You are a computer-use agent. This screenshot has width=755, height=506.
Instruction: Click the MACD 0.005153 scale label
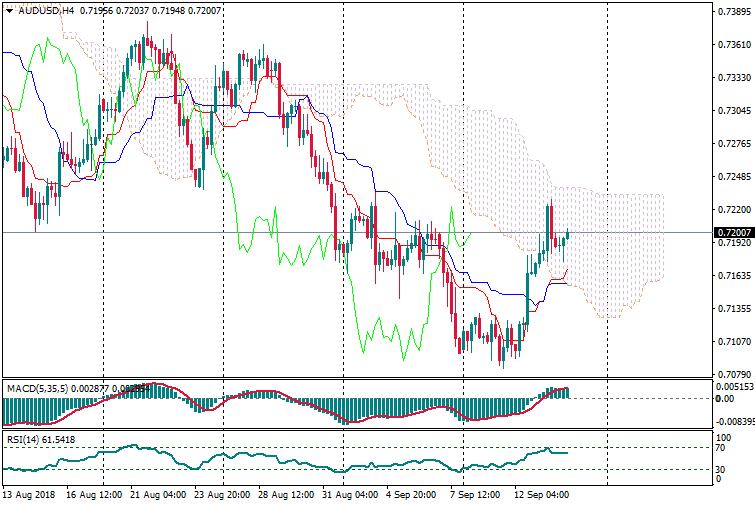click(735, 386)
